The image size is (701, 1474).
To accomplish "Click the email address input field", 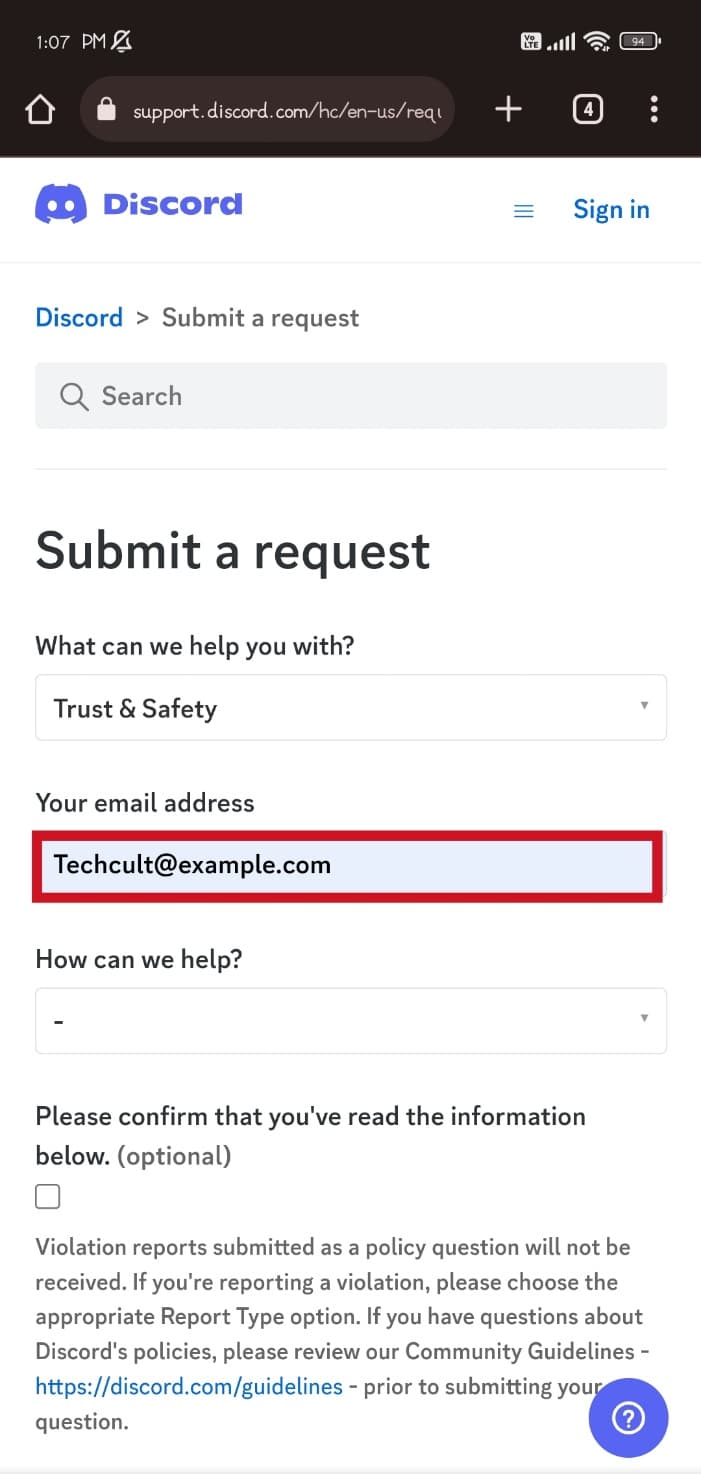I will pos(351,865).
